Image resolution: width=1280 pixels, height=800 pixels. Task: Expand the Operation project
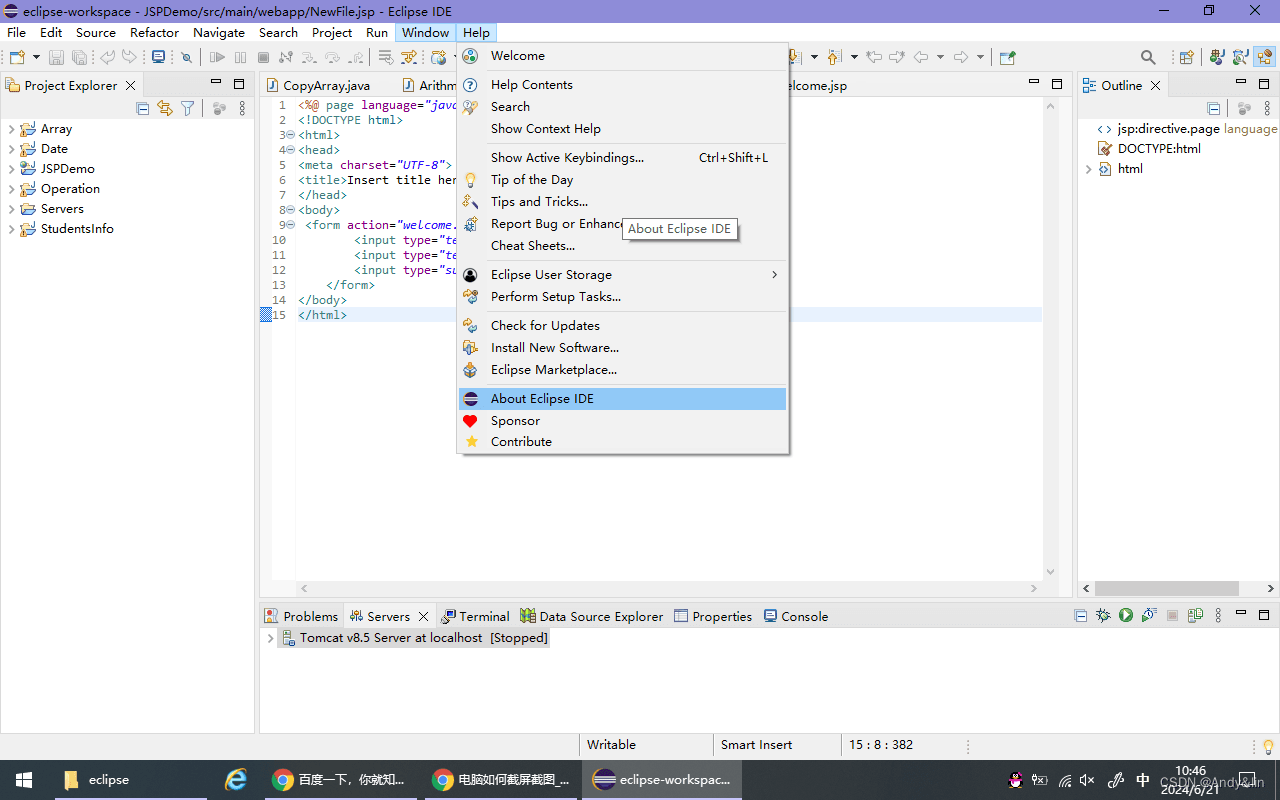(x=11, y=189)
